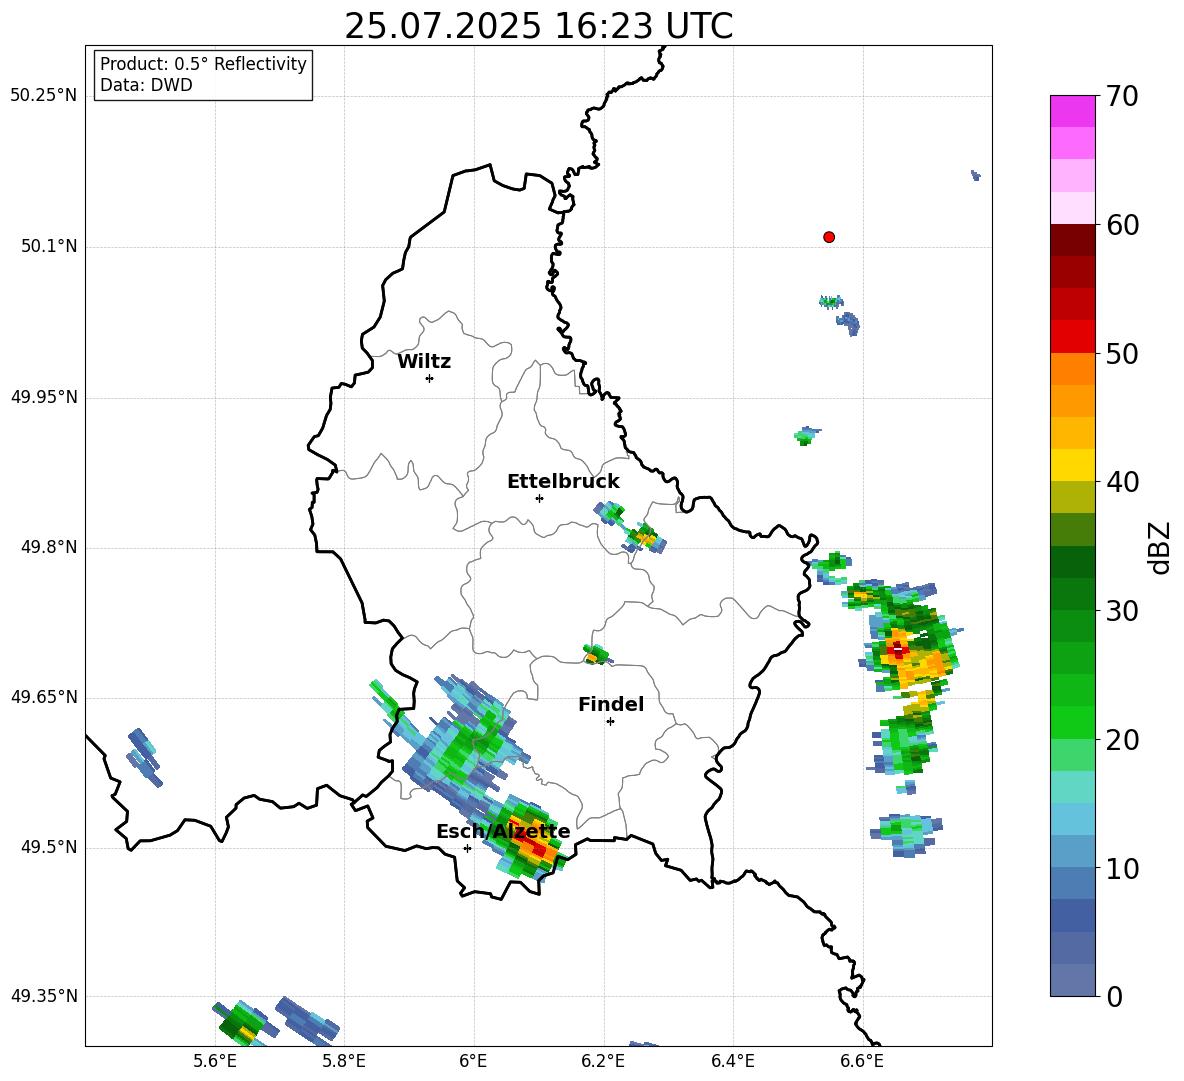This screenshot has width=1184, height=1081.
Task: Click the red storm core east of Luxembourg
Action: (x=897, y=649)
